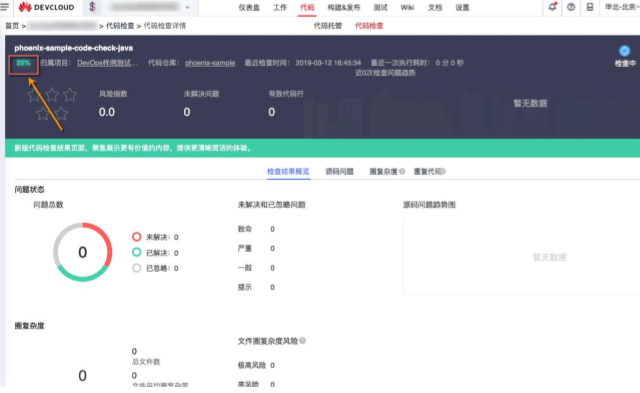Click the 最近检查时间 timestamp 2019-03-12
The height and width of the screenshot is (393, 640).
[328, 63]
